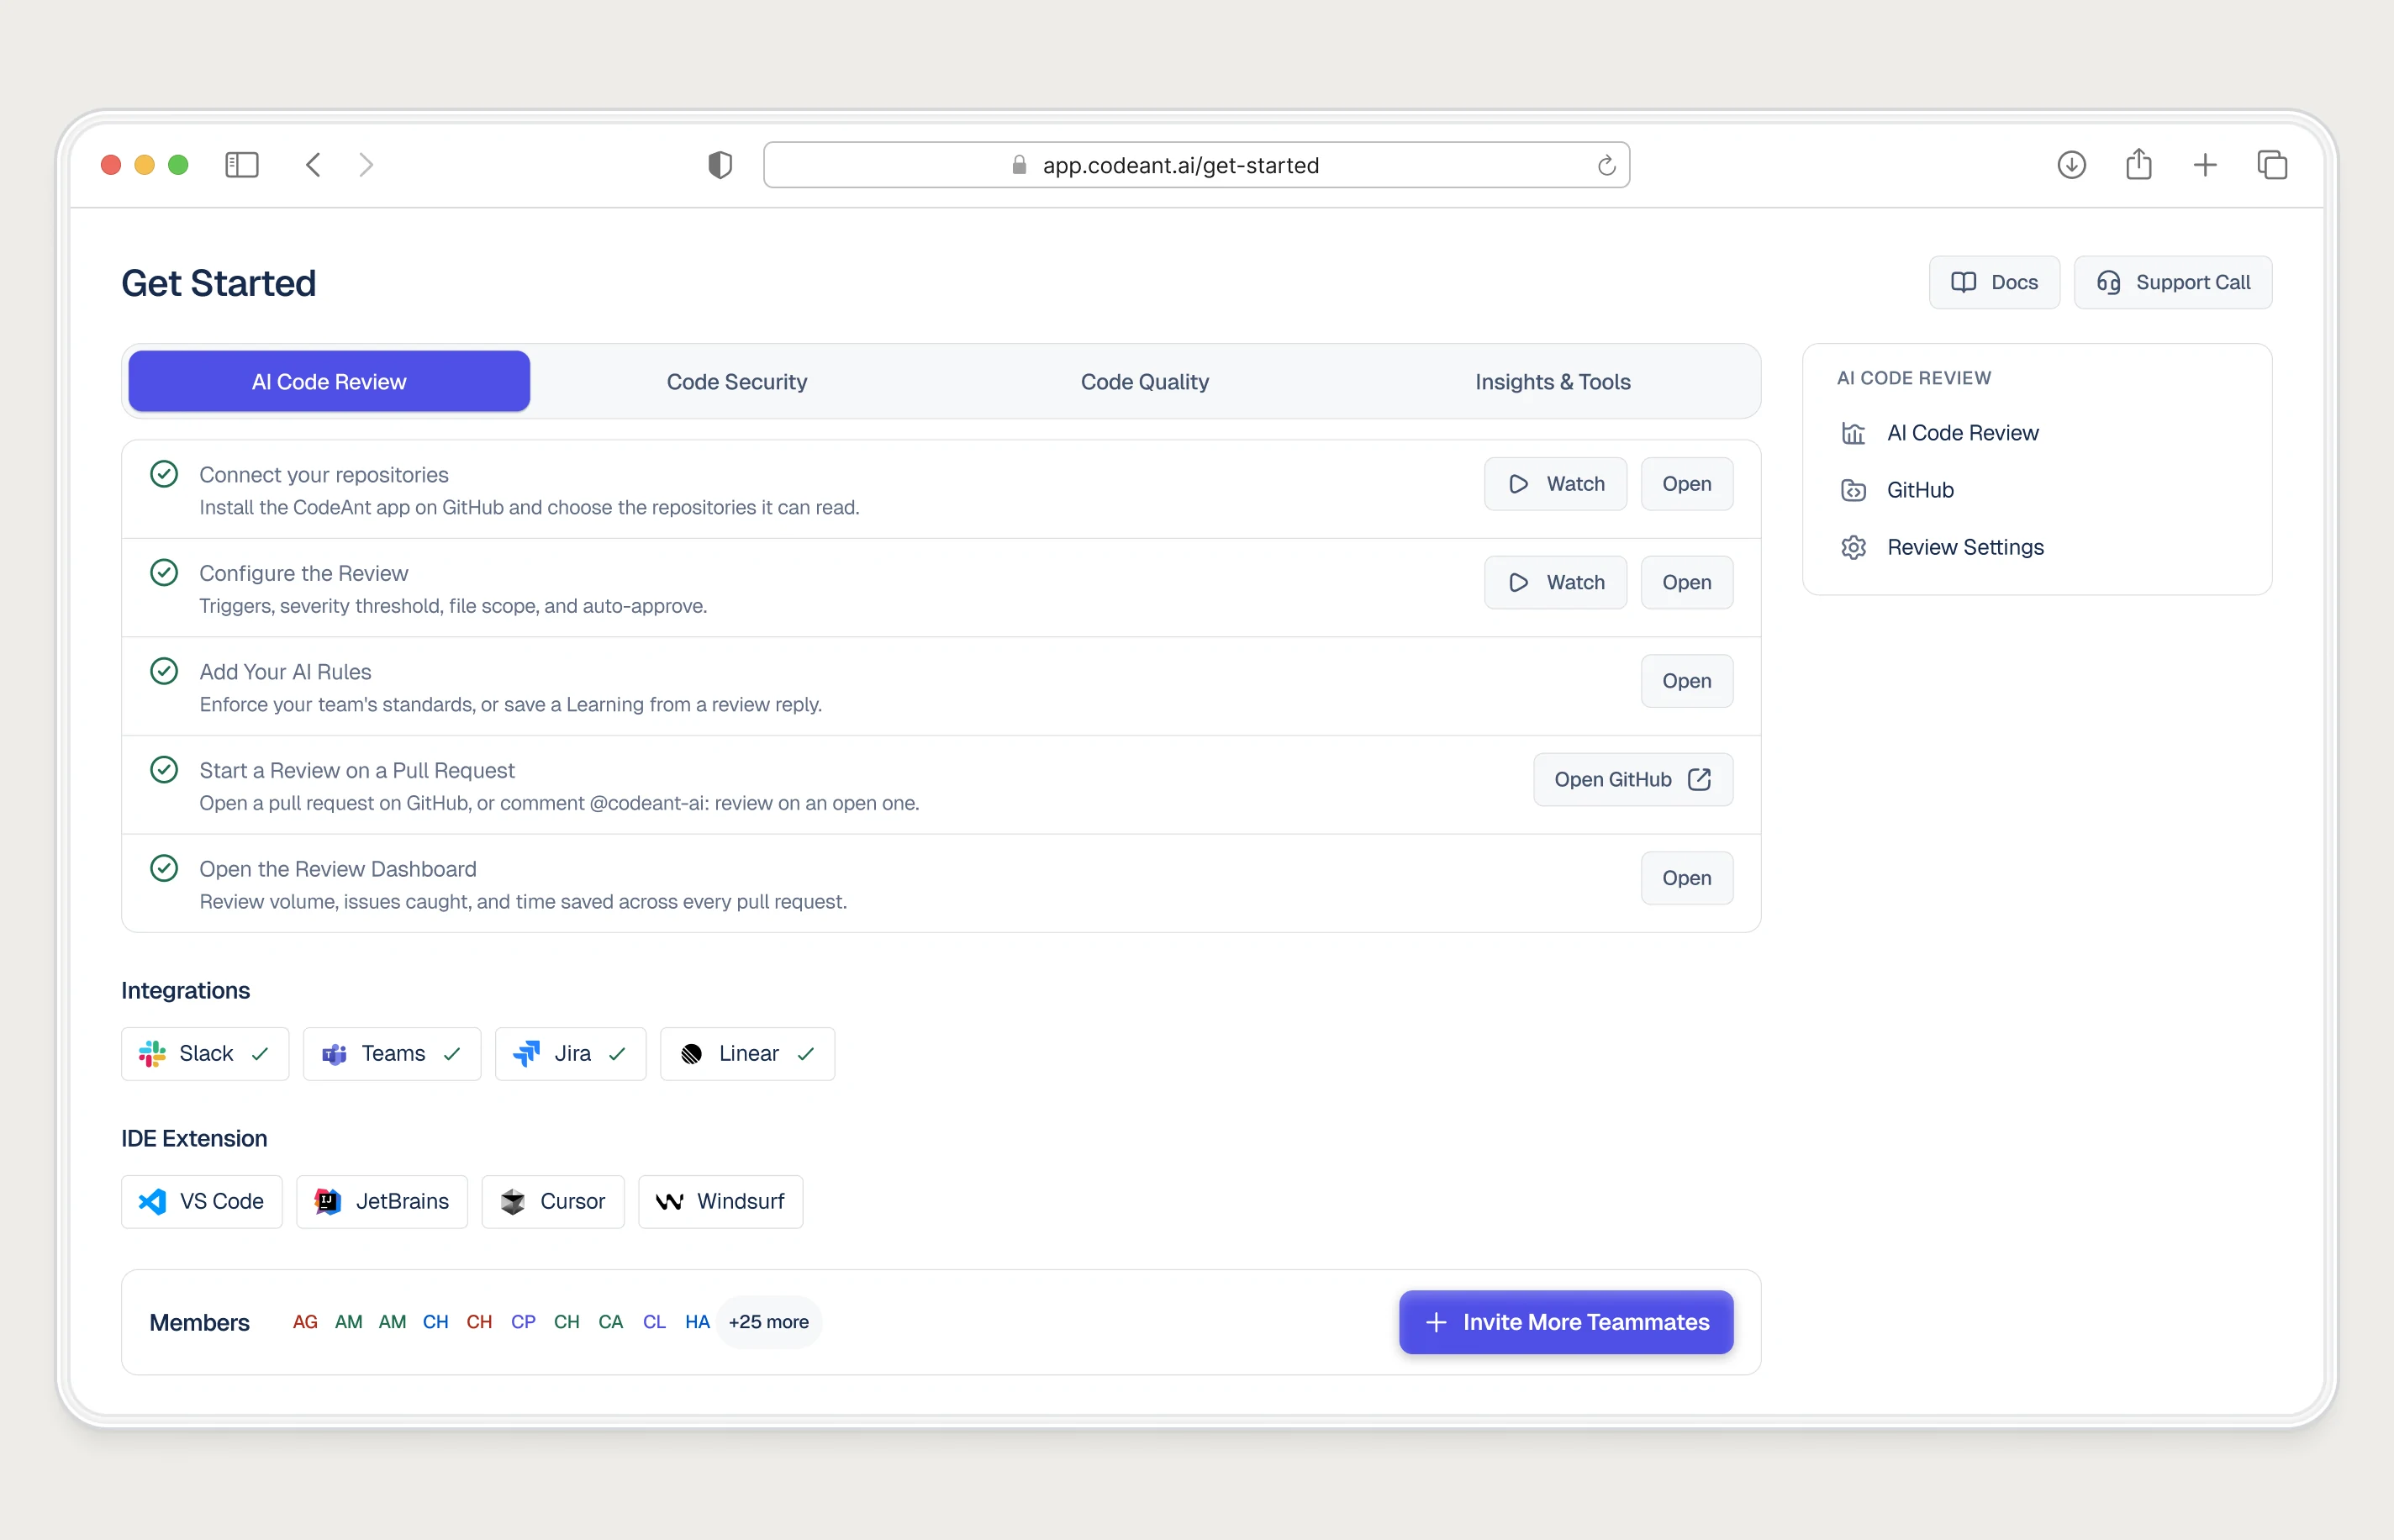Click the Open GitHub external link button
This screenshot has height=1540, width=2394.
pos(1632,780)
